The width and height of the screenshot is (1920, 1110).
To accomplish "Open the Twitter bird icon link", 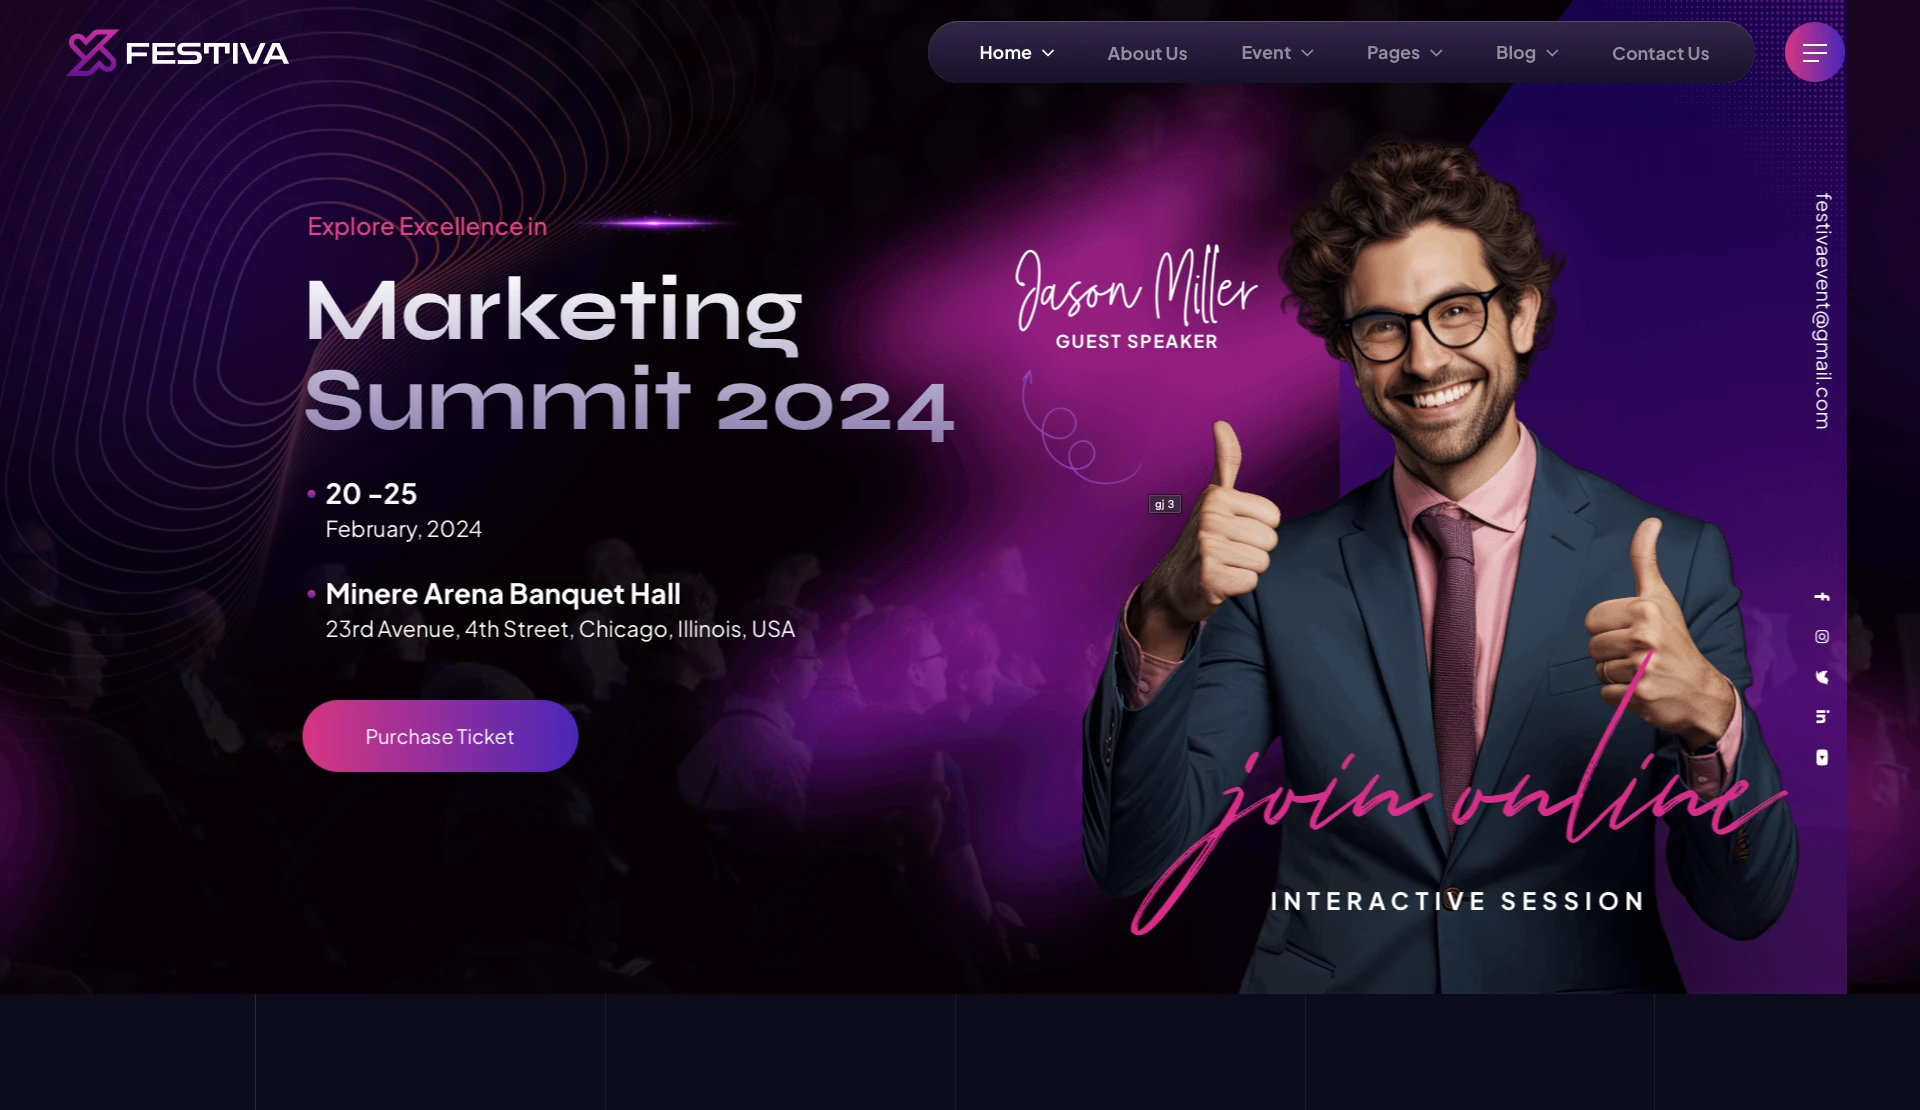I will click(x=1822, y=677).
